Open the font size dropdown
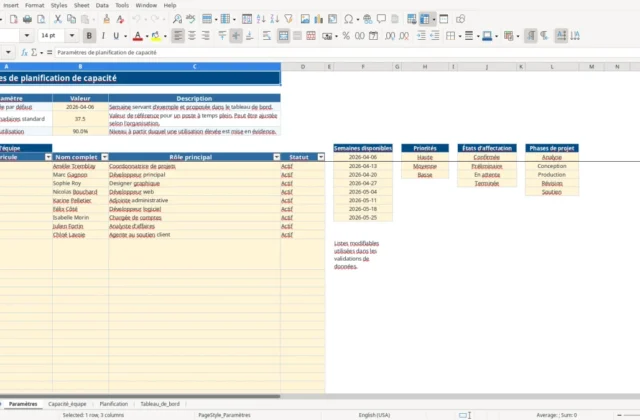The image size is (640, 420). [x=72, y=36]
